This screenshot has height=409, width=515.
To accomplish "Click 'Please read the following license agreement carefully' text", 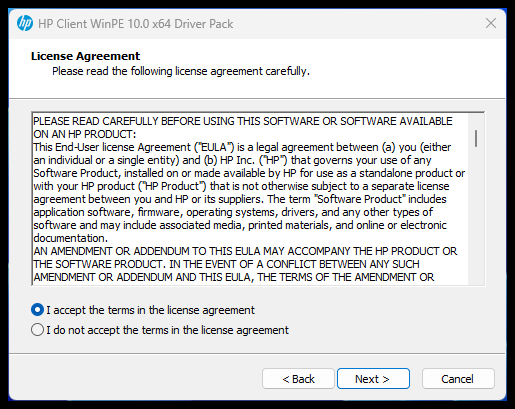I will [x=181, y=71].
